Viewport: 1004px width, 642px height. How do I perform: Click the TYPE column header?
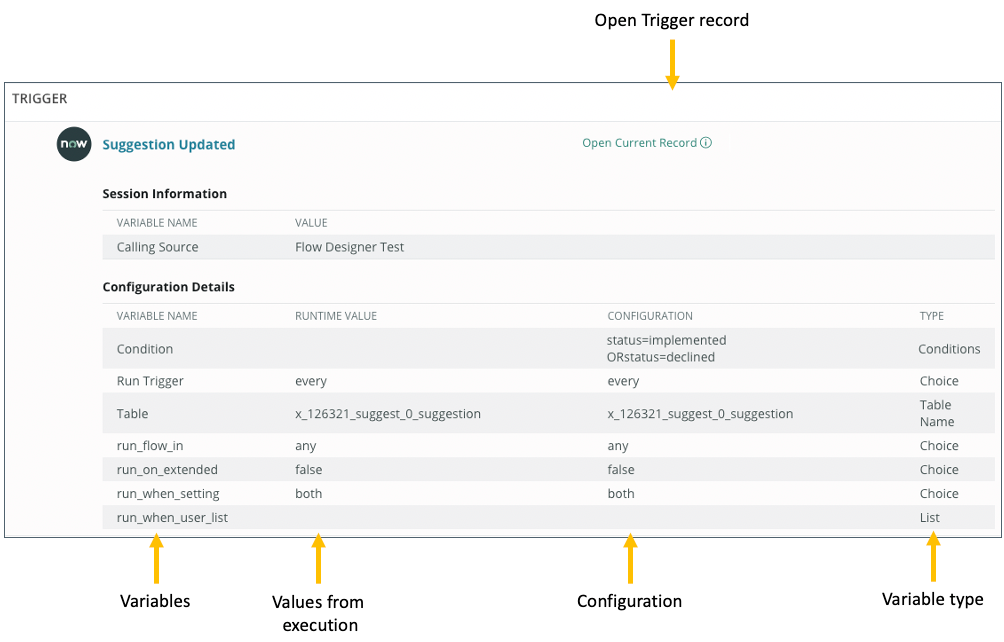point(931,315)
